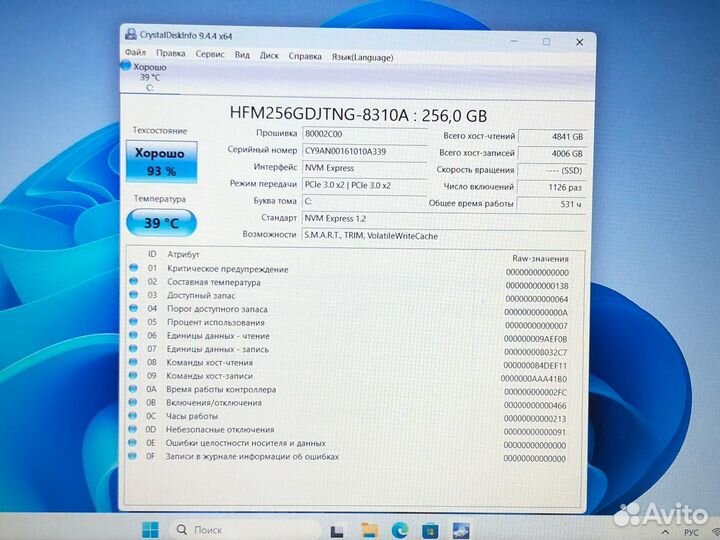Open the Сервис menu
720x540 pixels.
coord(210,54)
